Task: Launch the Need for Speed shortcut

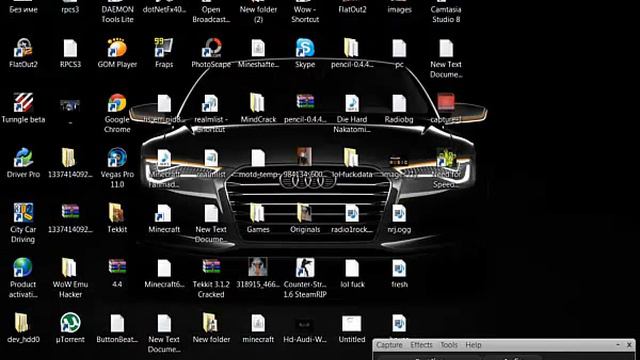Action: (446, 158)
